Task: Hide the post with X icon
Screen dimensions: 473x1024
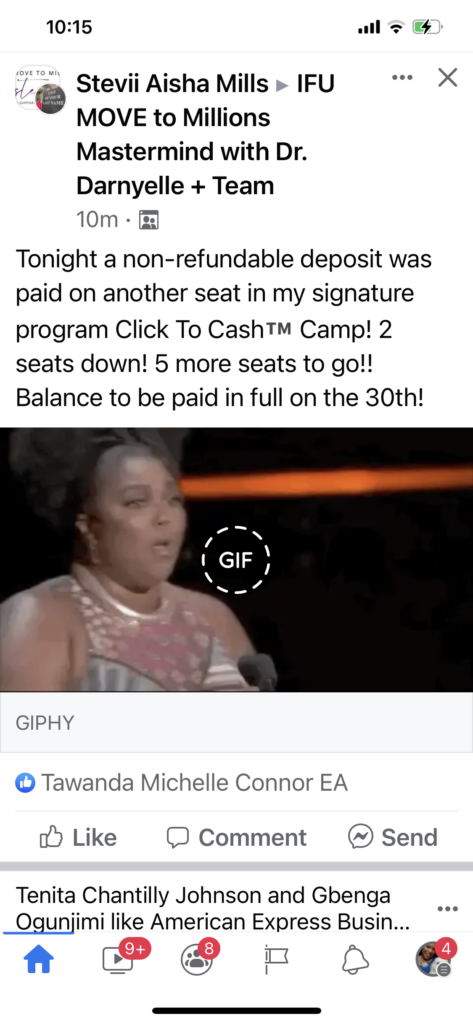Action: [x=448, y=78]
